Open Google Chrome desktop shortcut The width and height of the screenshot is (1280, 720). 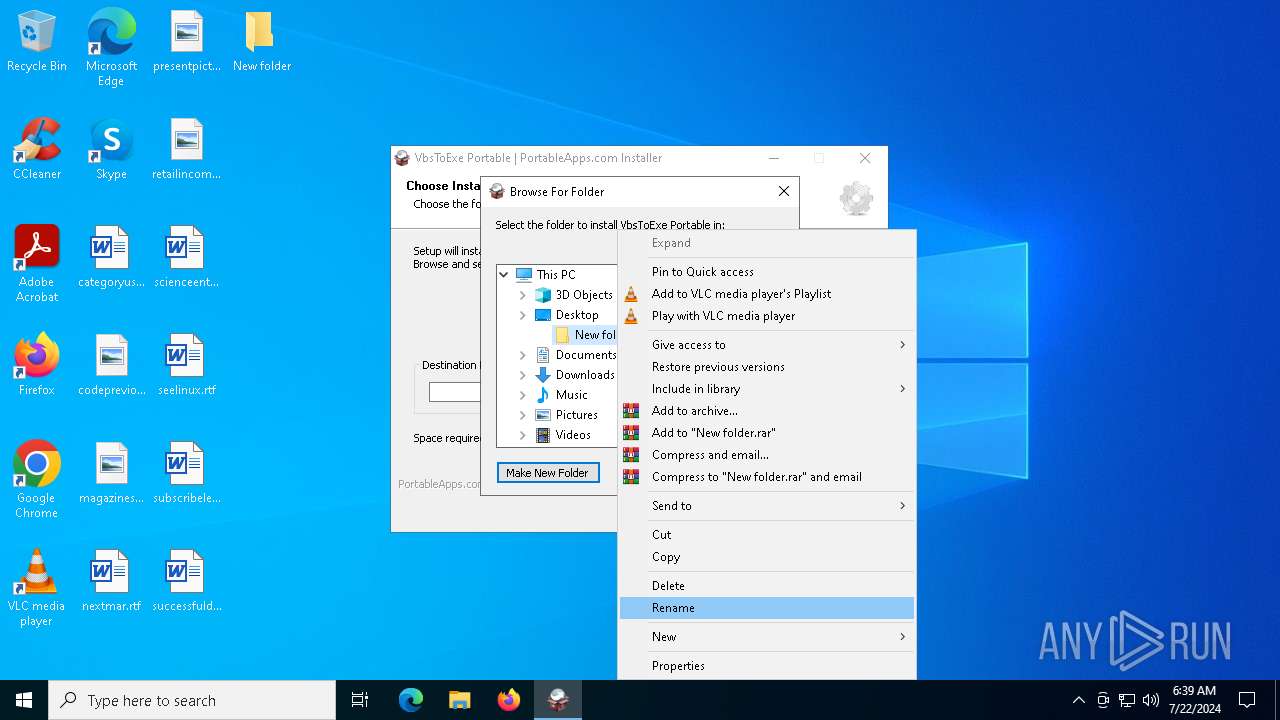click(37, 480)
